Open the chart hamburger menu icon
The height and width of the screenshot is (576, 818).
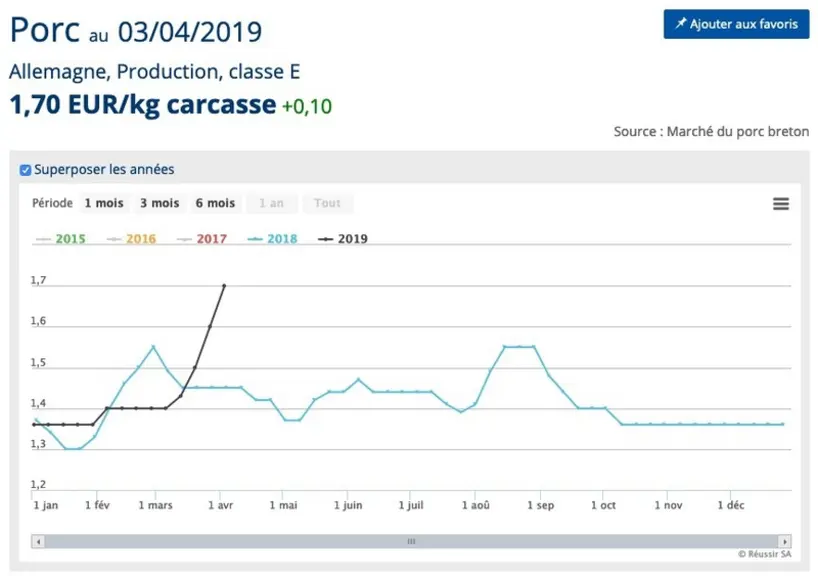tap(780, 203)
